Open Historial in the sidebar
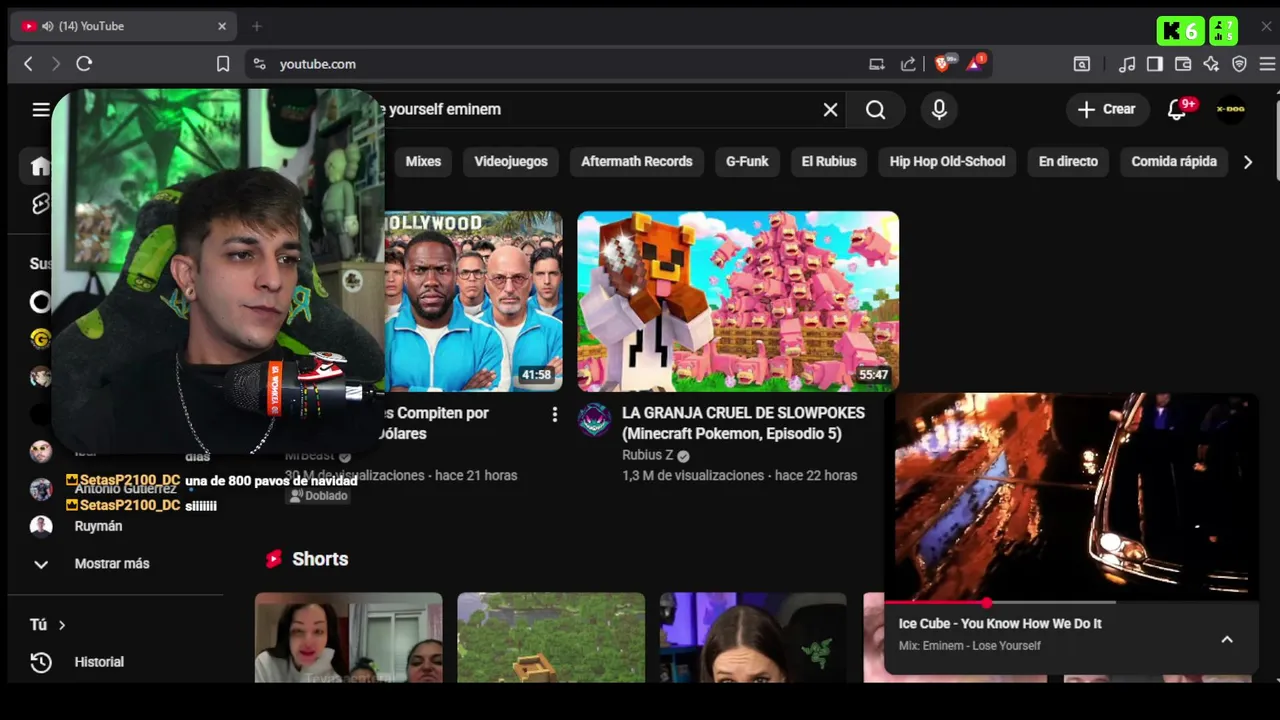This screenshot has width=1280, height=720. [x=99, y=662]
